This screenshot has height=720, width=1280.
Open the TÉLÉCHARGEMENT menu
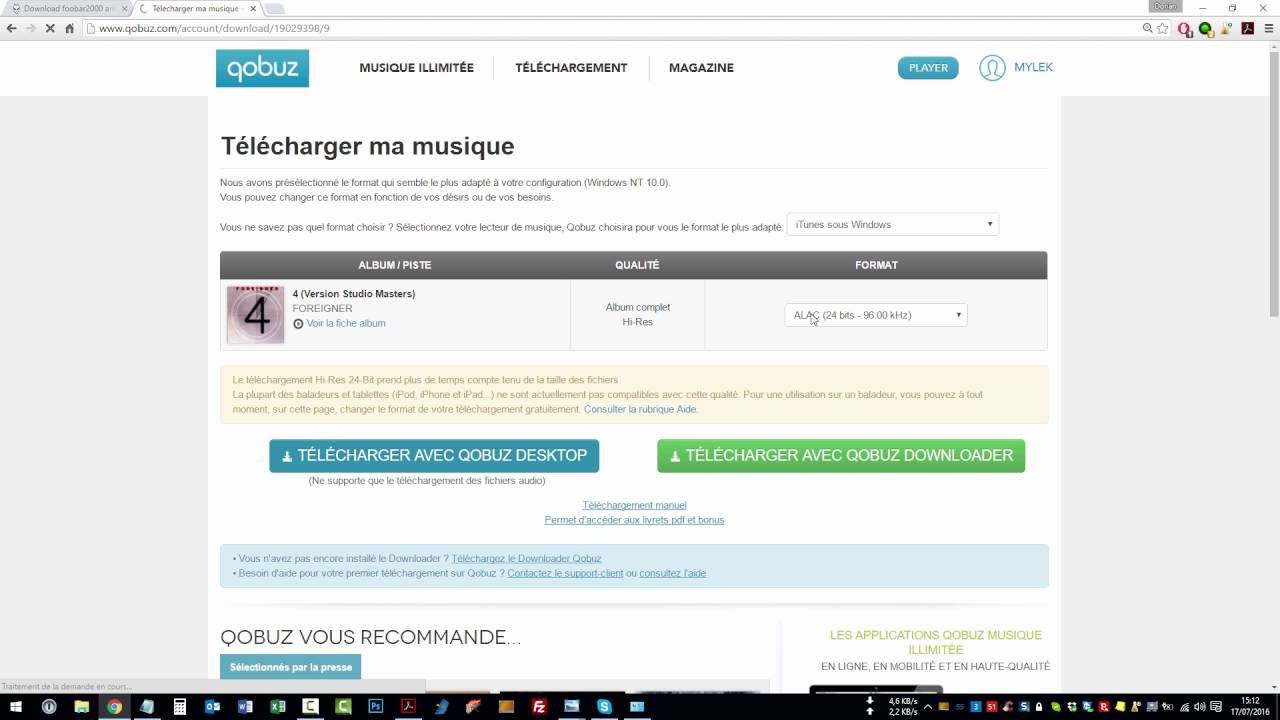(x=571, y=68)
